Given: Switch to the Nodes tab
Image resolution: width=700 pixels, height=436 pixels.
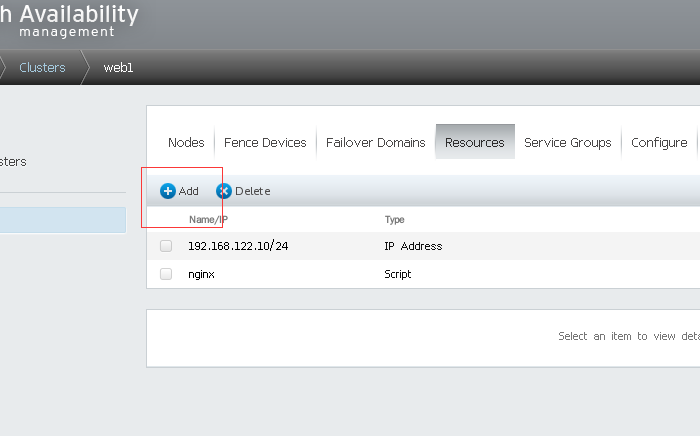Looking at the screenshot, I should (186, 143).
